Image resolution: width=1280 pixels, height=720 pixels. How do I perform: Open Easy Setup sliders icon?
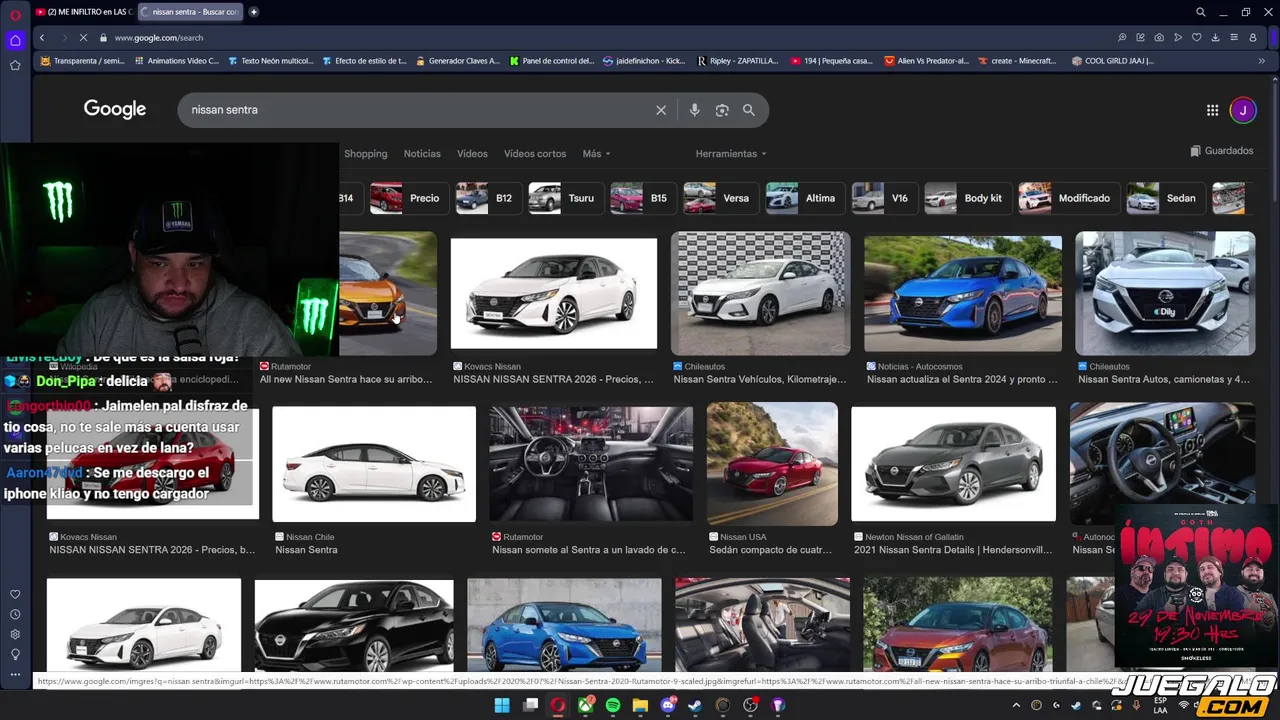(1234, 37)
